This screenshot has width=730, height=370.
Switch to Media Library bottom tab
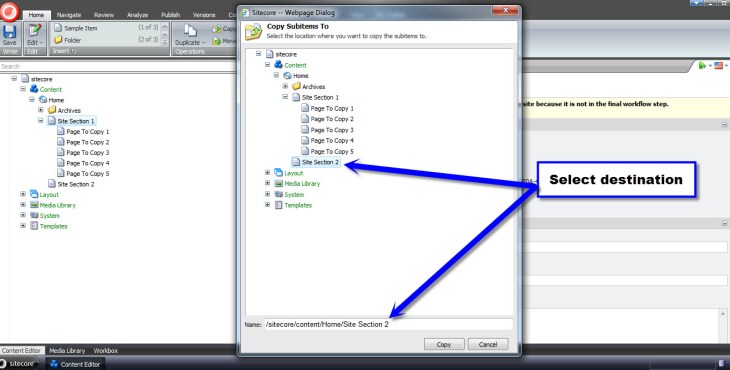point(67,350)
